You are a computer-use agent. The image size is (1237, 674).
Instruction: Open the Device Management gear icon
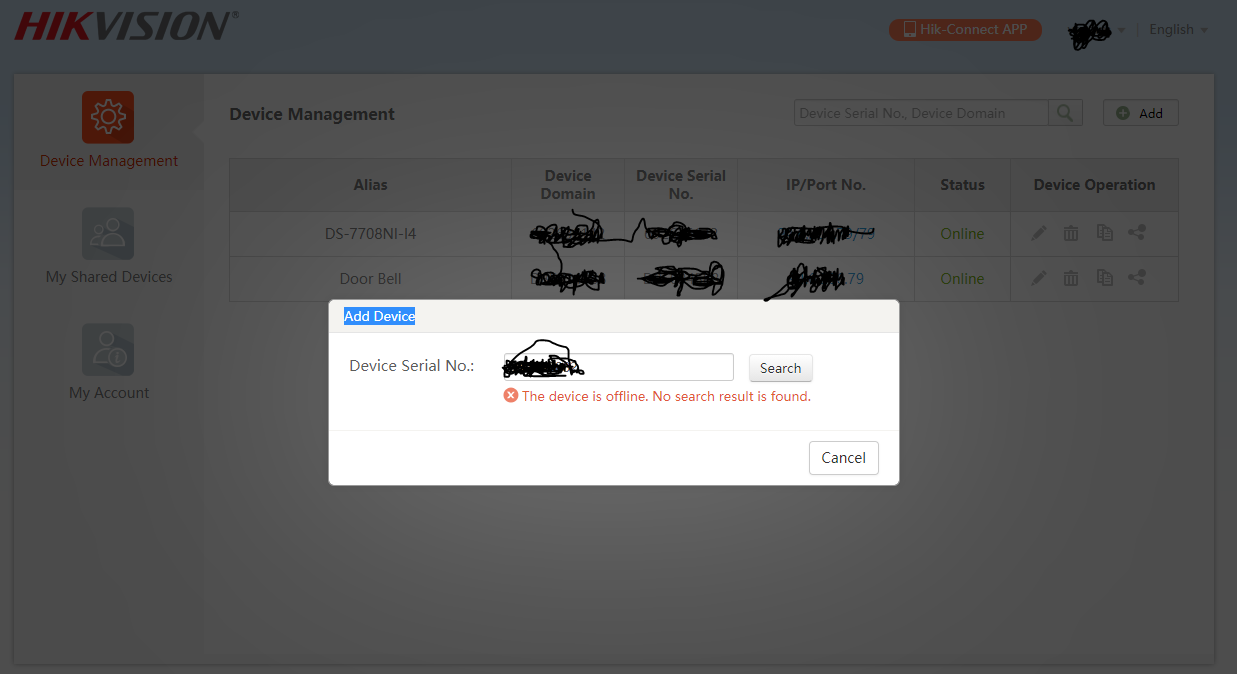click(108, 117)
